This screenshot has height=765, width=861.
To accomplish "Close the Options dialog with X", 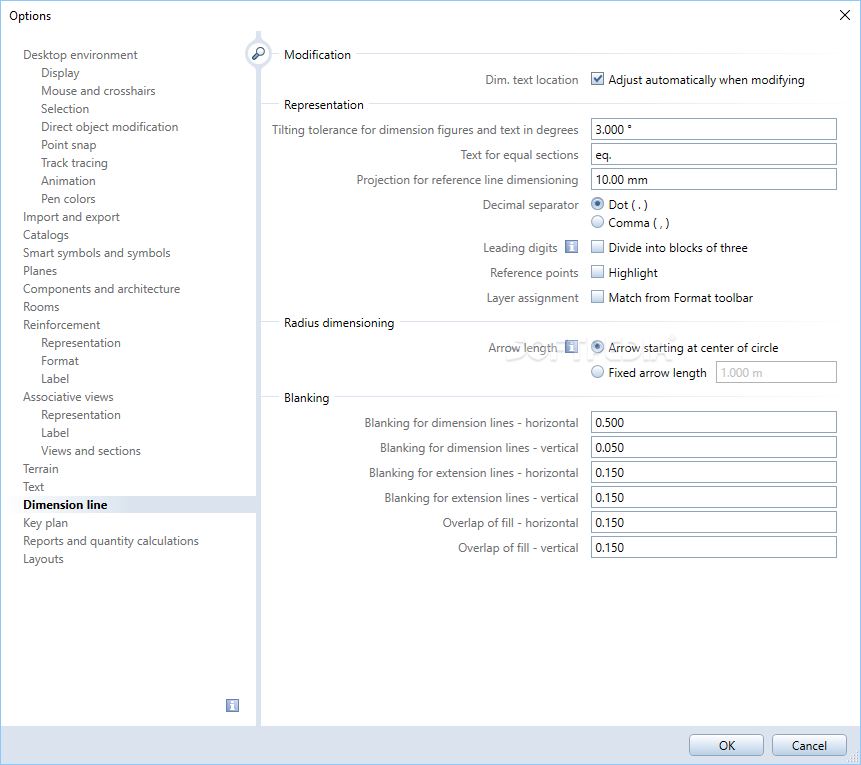I will click(845, 15).
